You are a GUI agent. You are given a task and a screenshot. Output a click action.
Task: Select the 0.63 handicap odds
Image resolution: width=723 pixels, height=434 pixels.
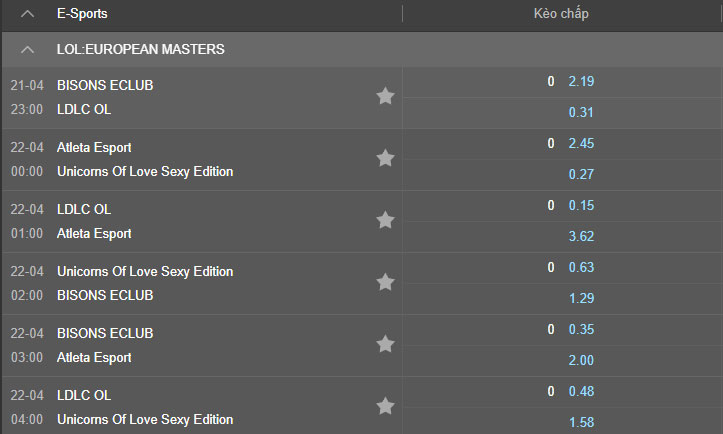click(x=581, y=267)
